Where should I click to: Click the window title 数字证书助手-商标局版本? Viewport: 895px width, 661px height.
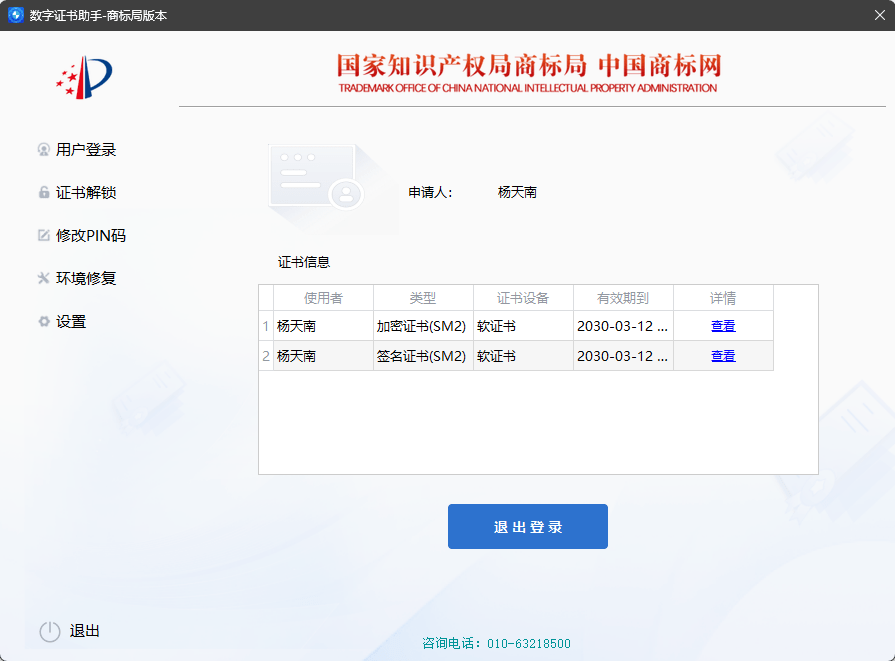click(98, 15)
